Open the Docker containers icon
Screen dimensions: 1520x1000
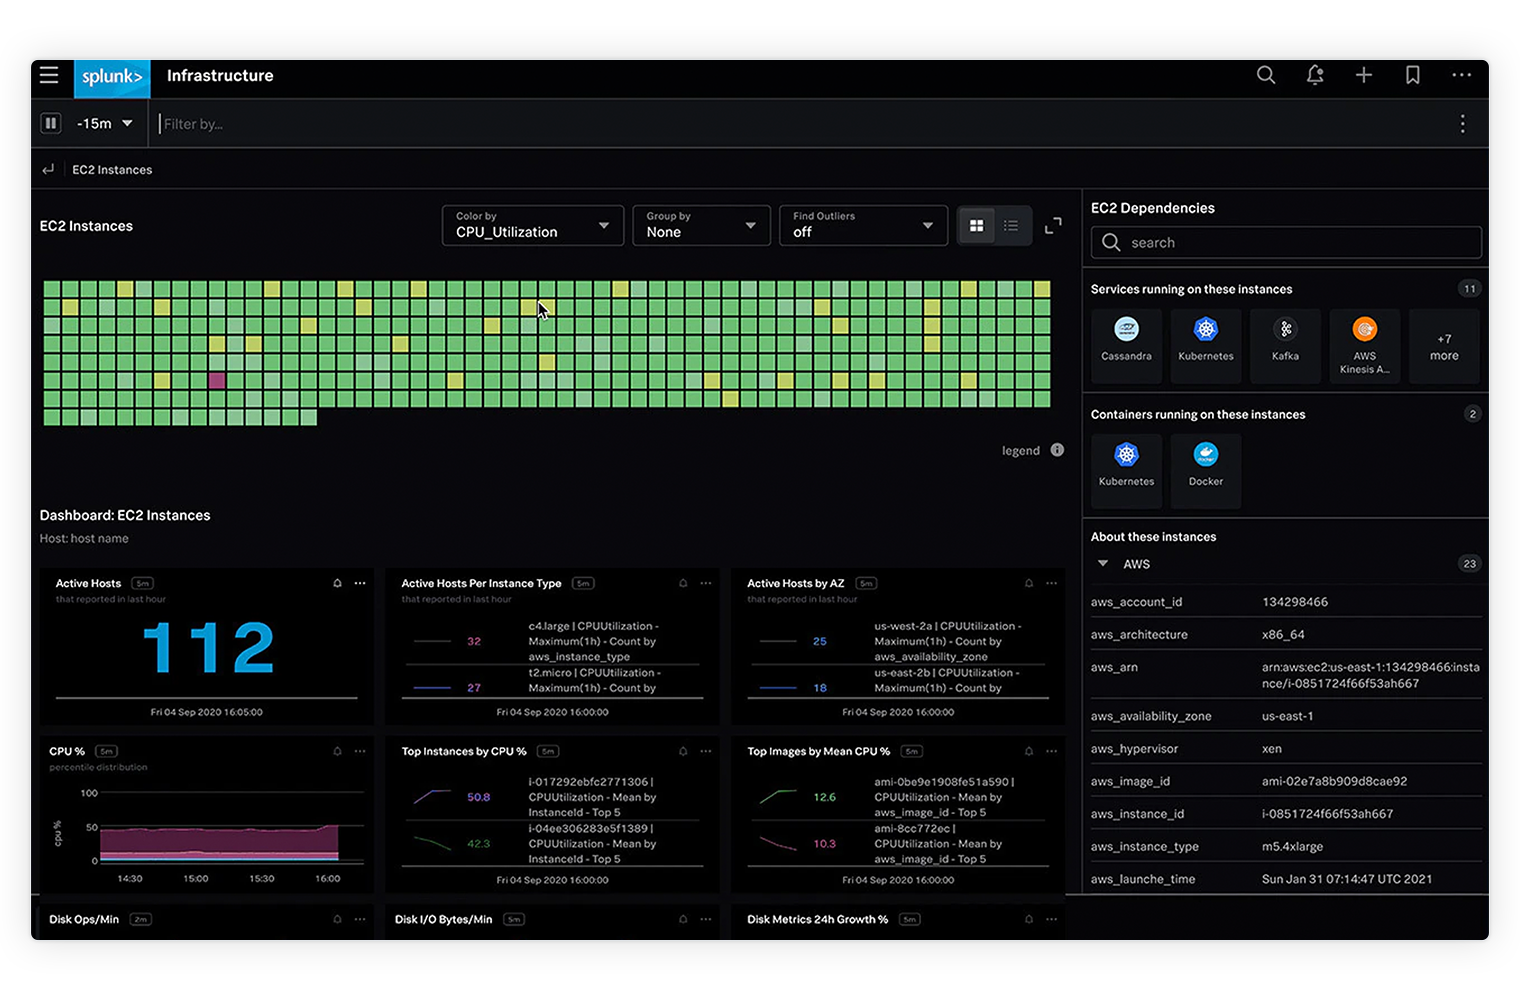tap(1205, 470)
